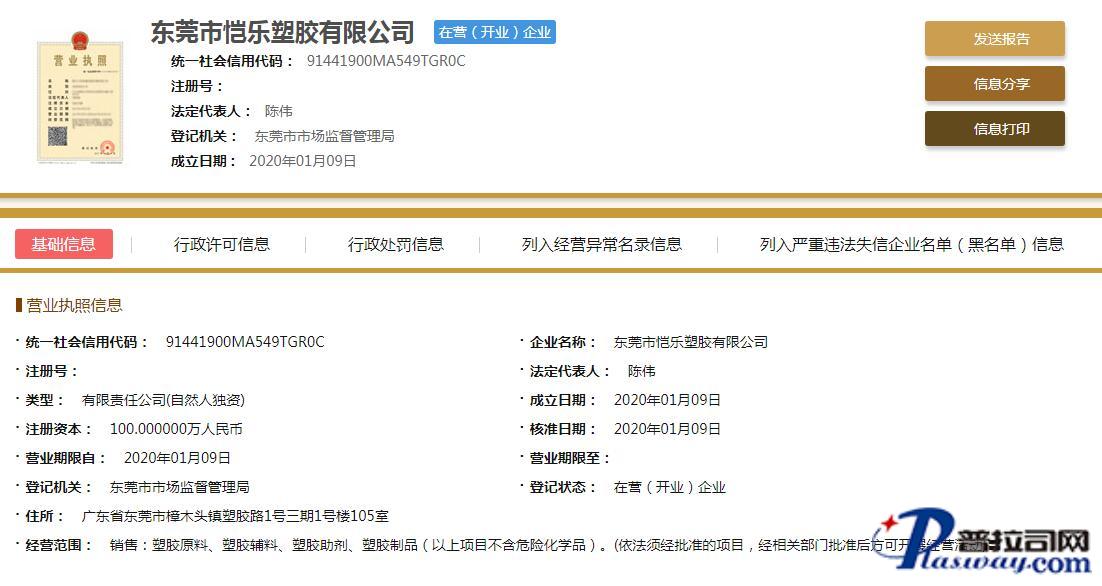Screen dimensions: 1102x586
Task: Click the 核准日期 value 2020年01月09日
Action: point(666,429)
